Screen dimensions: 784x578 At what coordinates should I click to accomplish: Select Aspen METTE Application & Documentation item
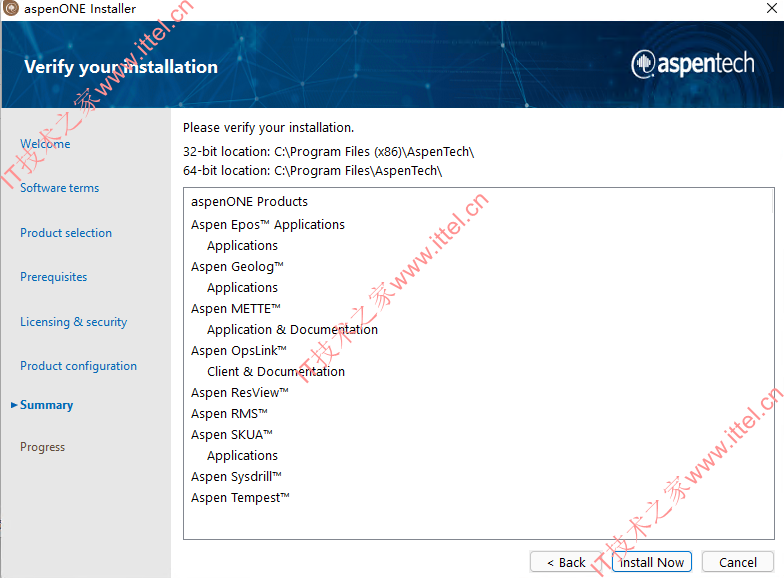point(292,330)
